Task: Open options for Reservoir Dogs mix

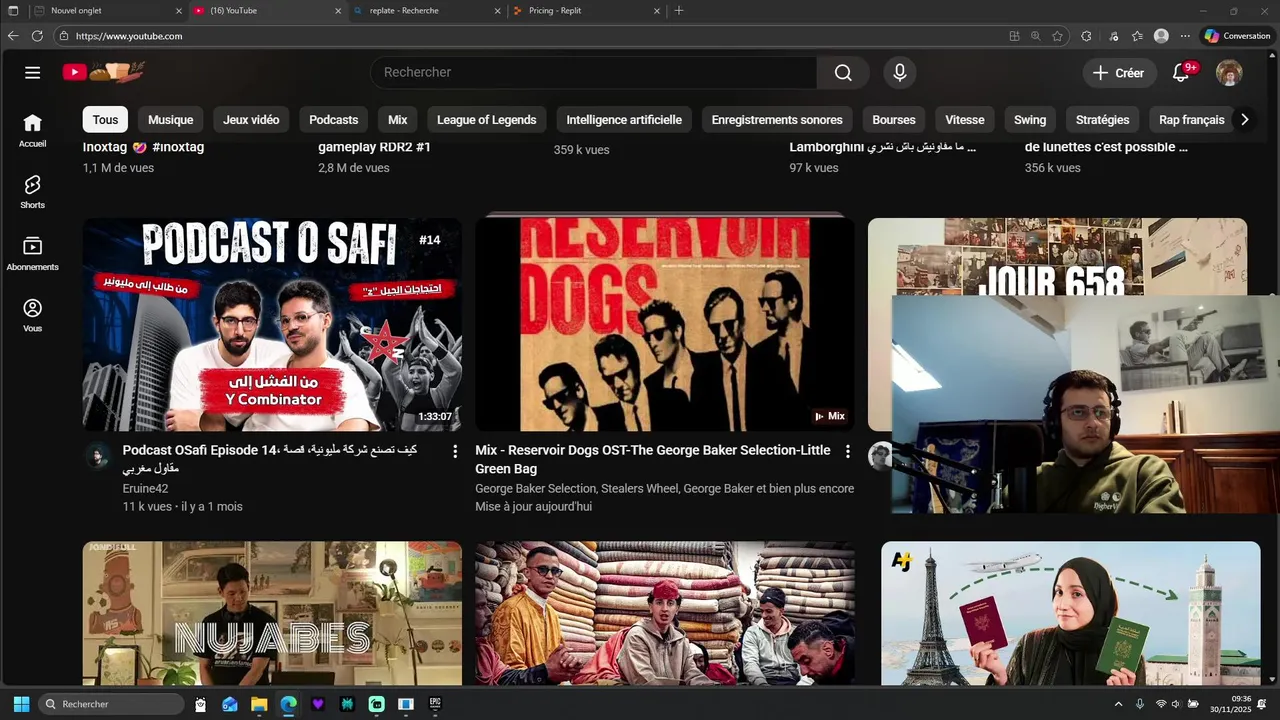Action: pyautogui.click(x=848, y=451)
